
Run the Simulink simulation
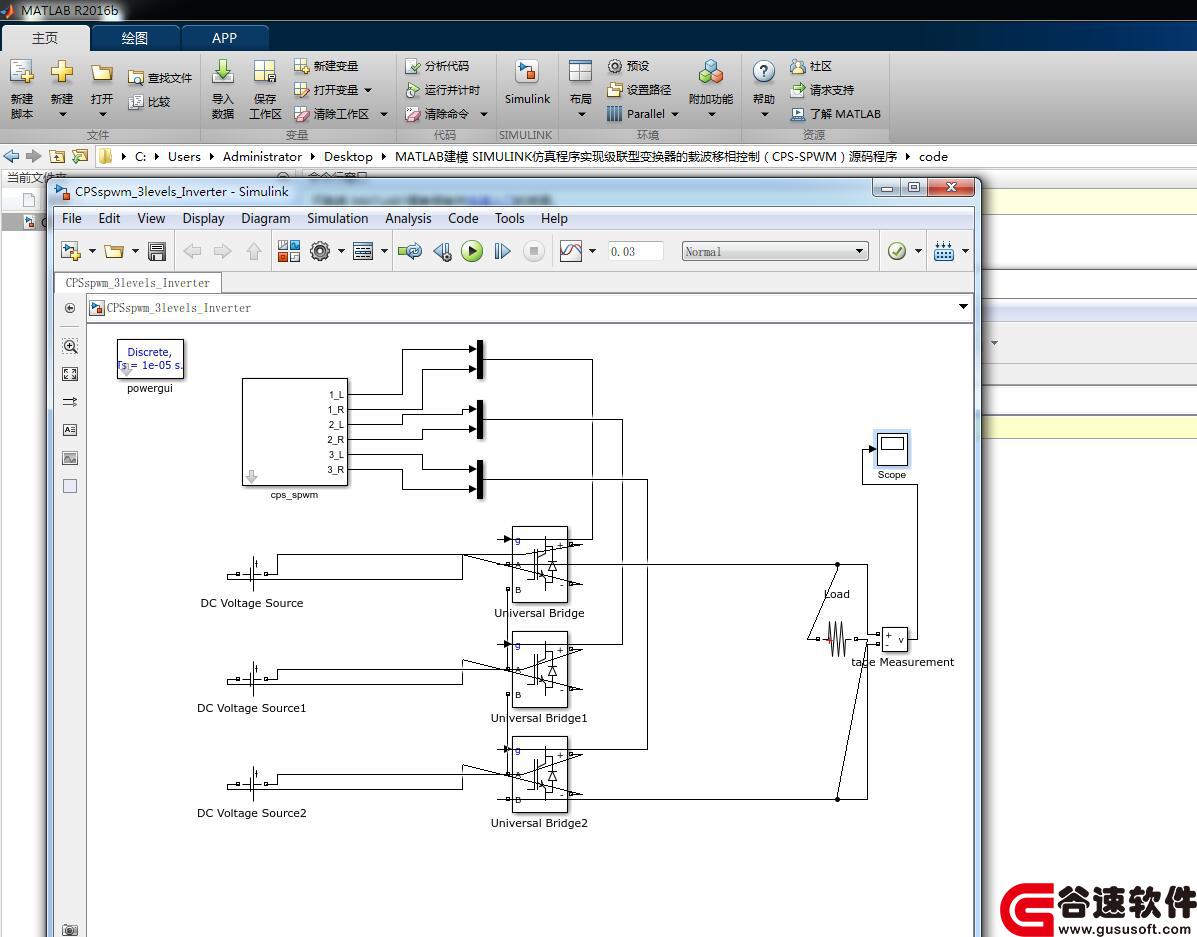click(x=472, y=251)
